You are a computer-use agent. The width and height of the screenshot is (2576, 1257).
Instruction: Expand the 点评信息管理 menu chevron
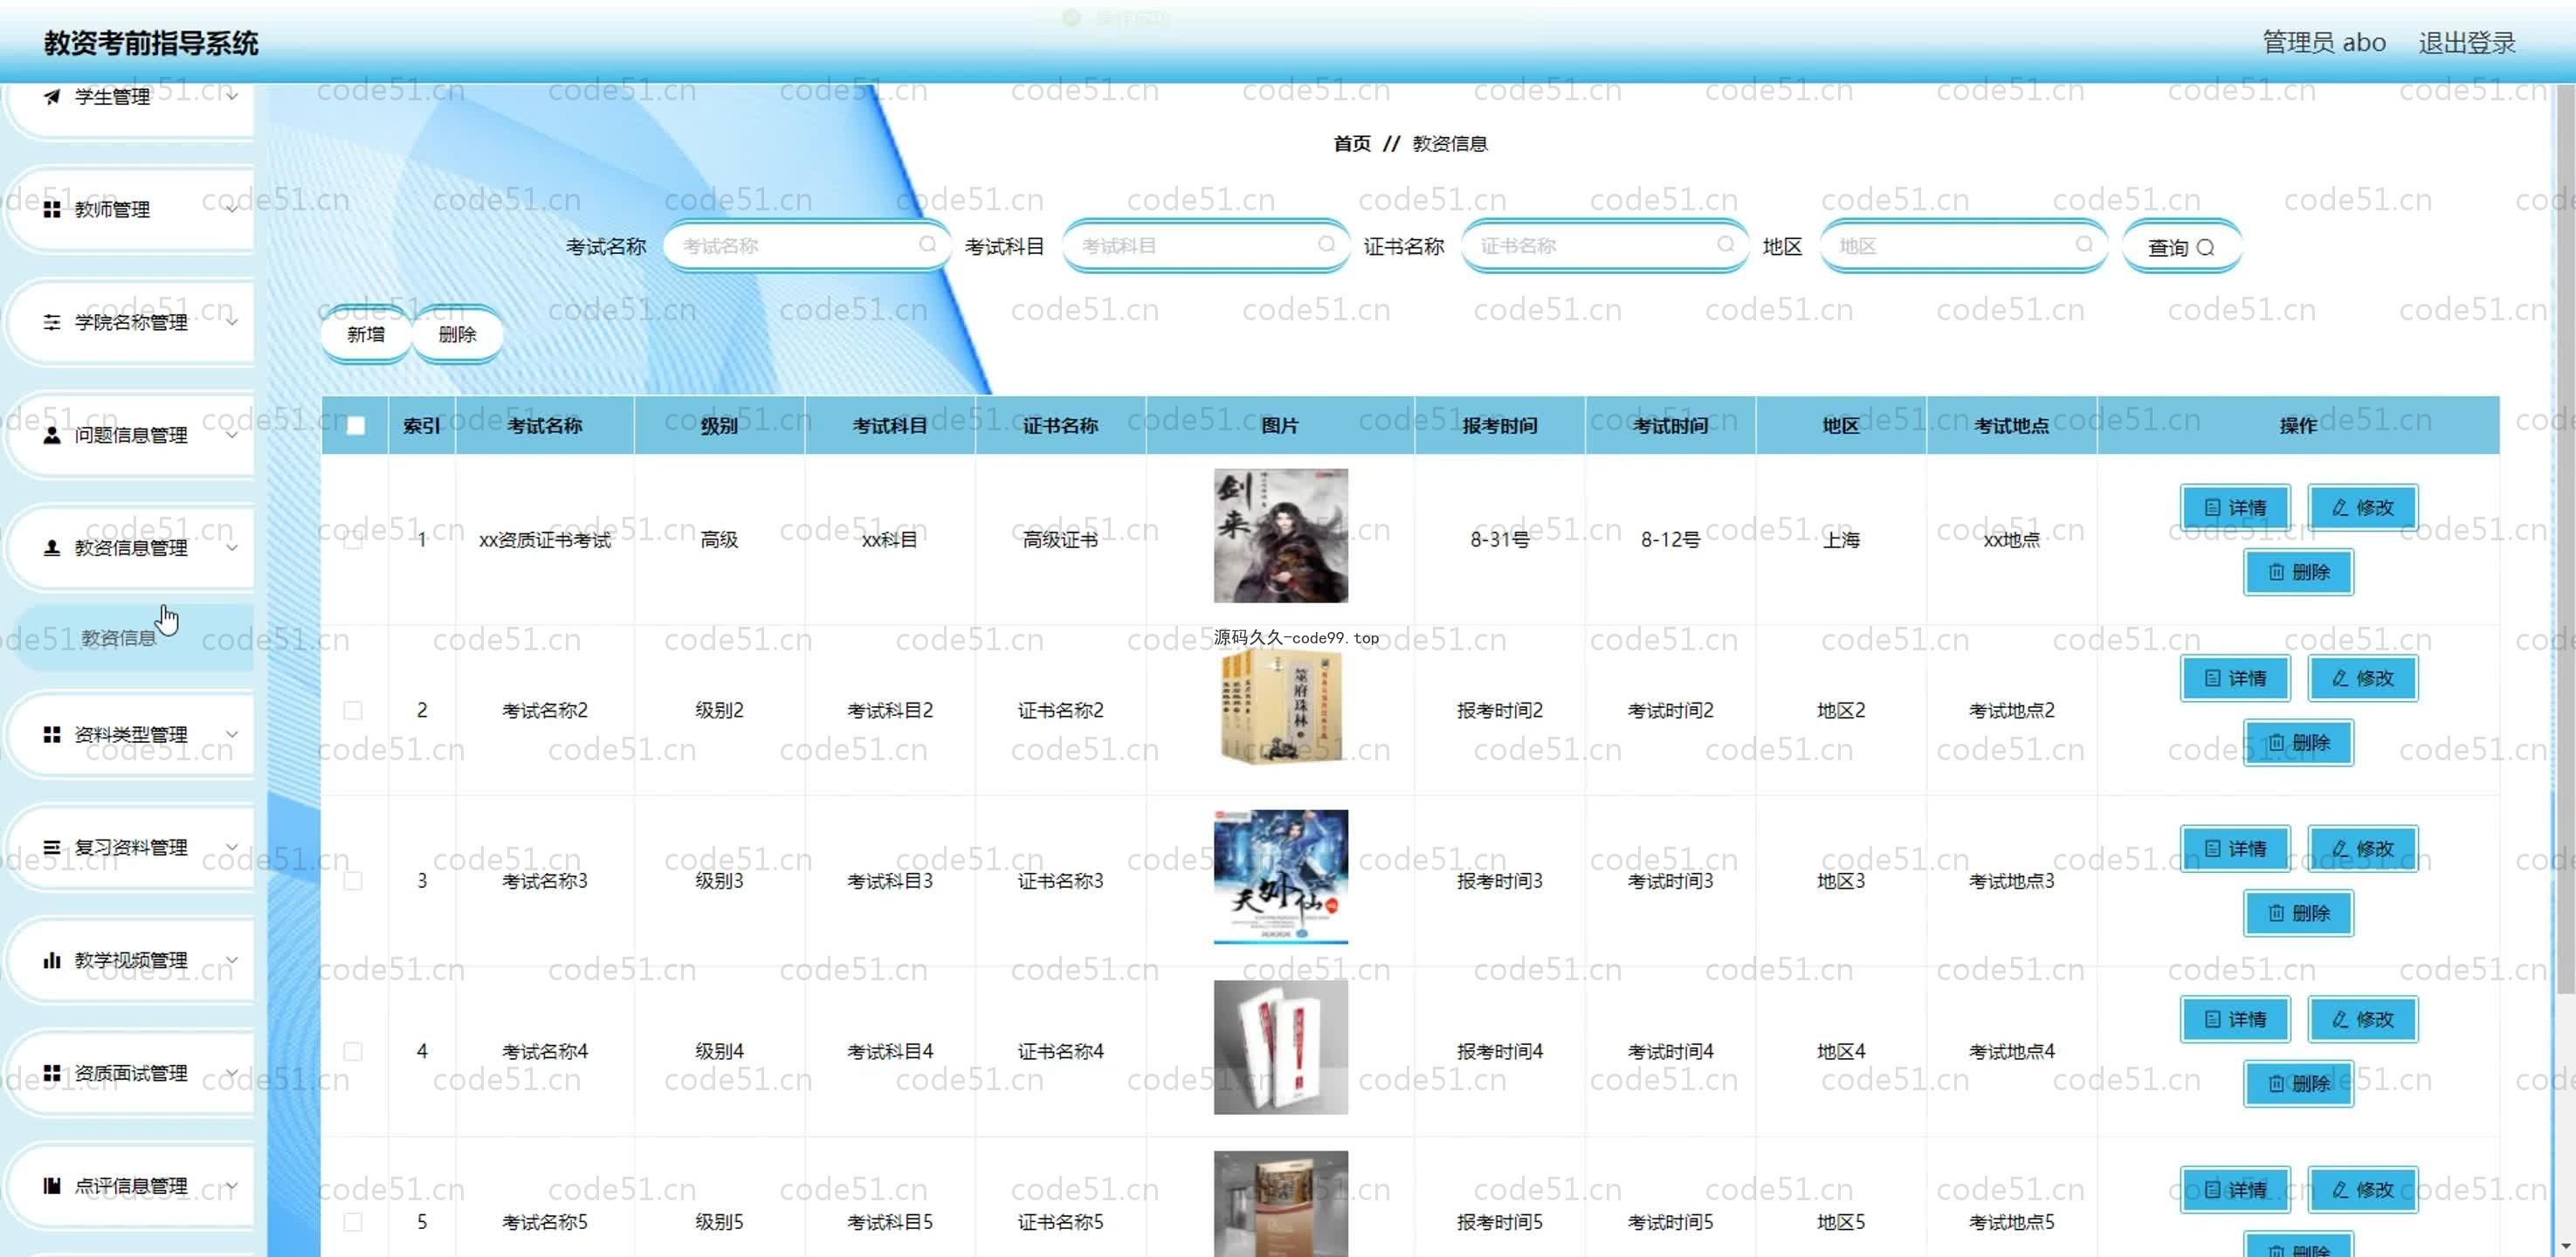click(232, 1186)
